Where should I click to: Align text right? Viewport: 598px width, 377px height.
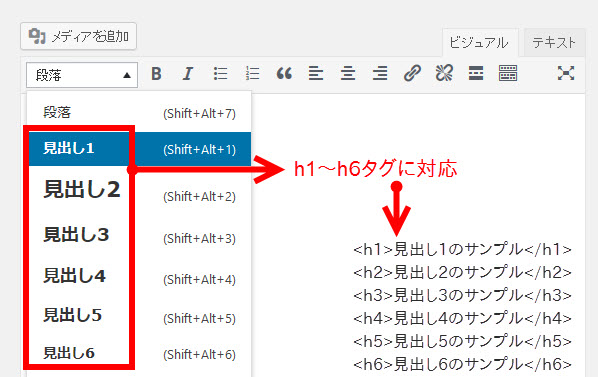click(380, 73)
